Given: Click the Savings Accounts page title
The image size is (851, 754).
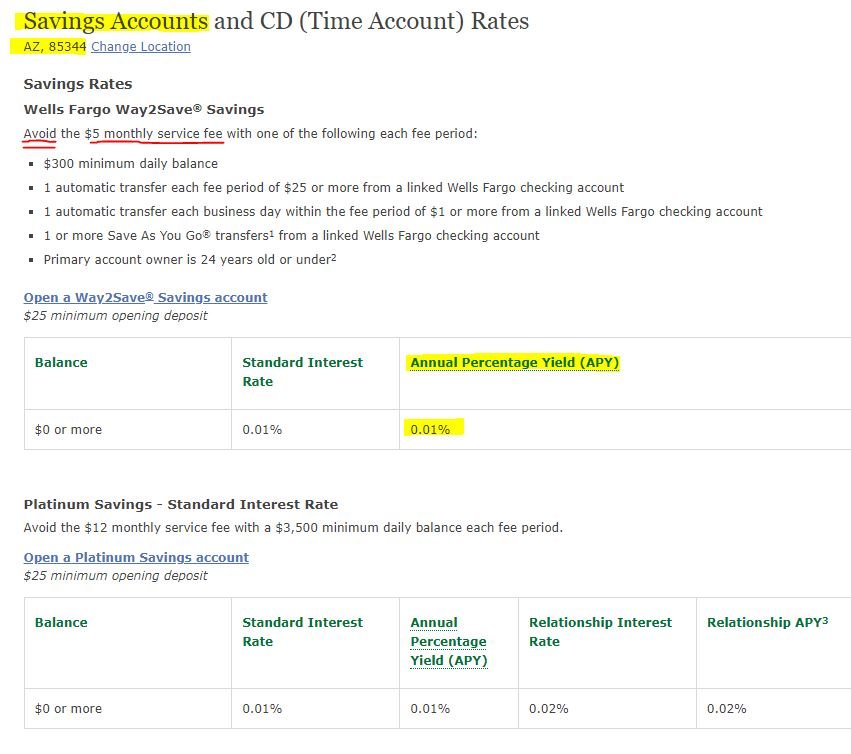Looking at the screenshot, I should click(x=116, y=21).
